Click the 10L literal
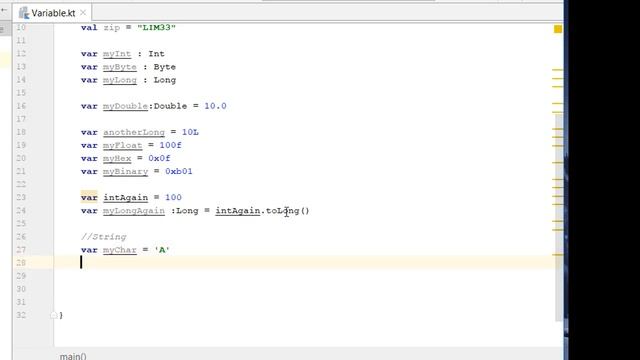The width and height of the screenshot is (640, 360). tap(190, 132)
